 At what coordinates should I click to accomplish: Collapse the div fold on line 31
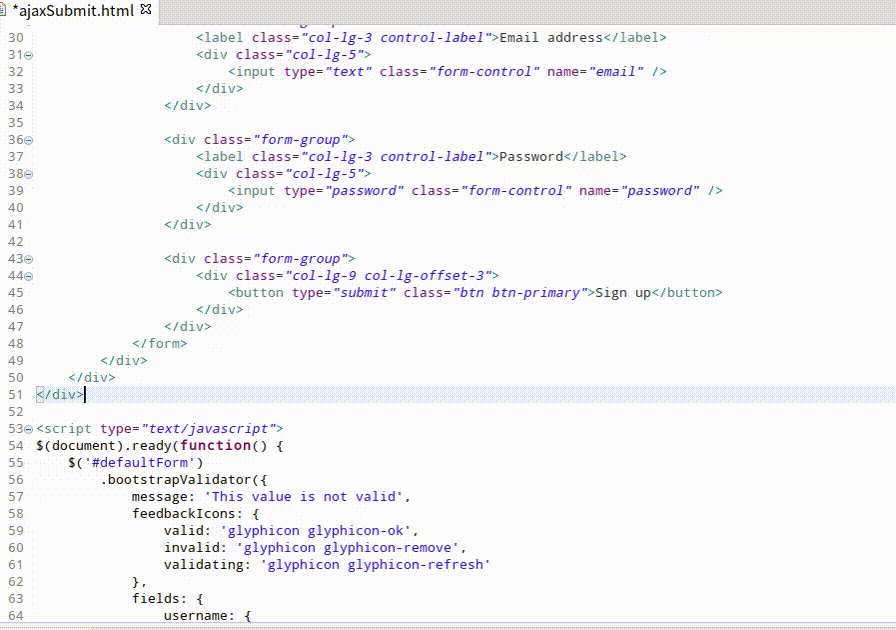(29, 55)
